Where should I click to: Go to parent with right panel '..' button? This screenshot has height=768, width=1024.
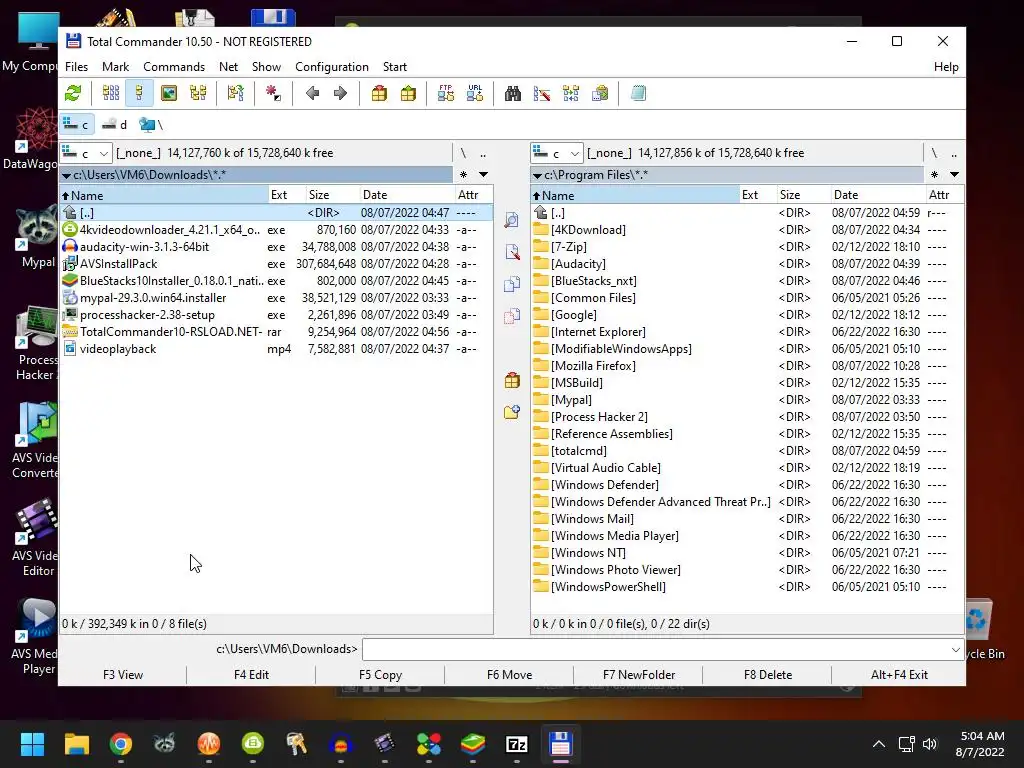954,153
